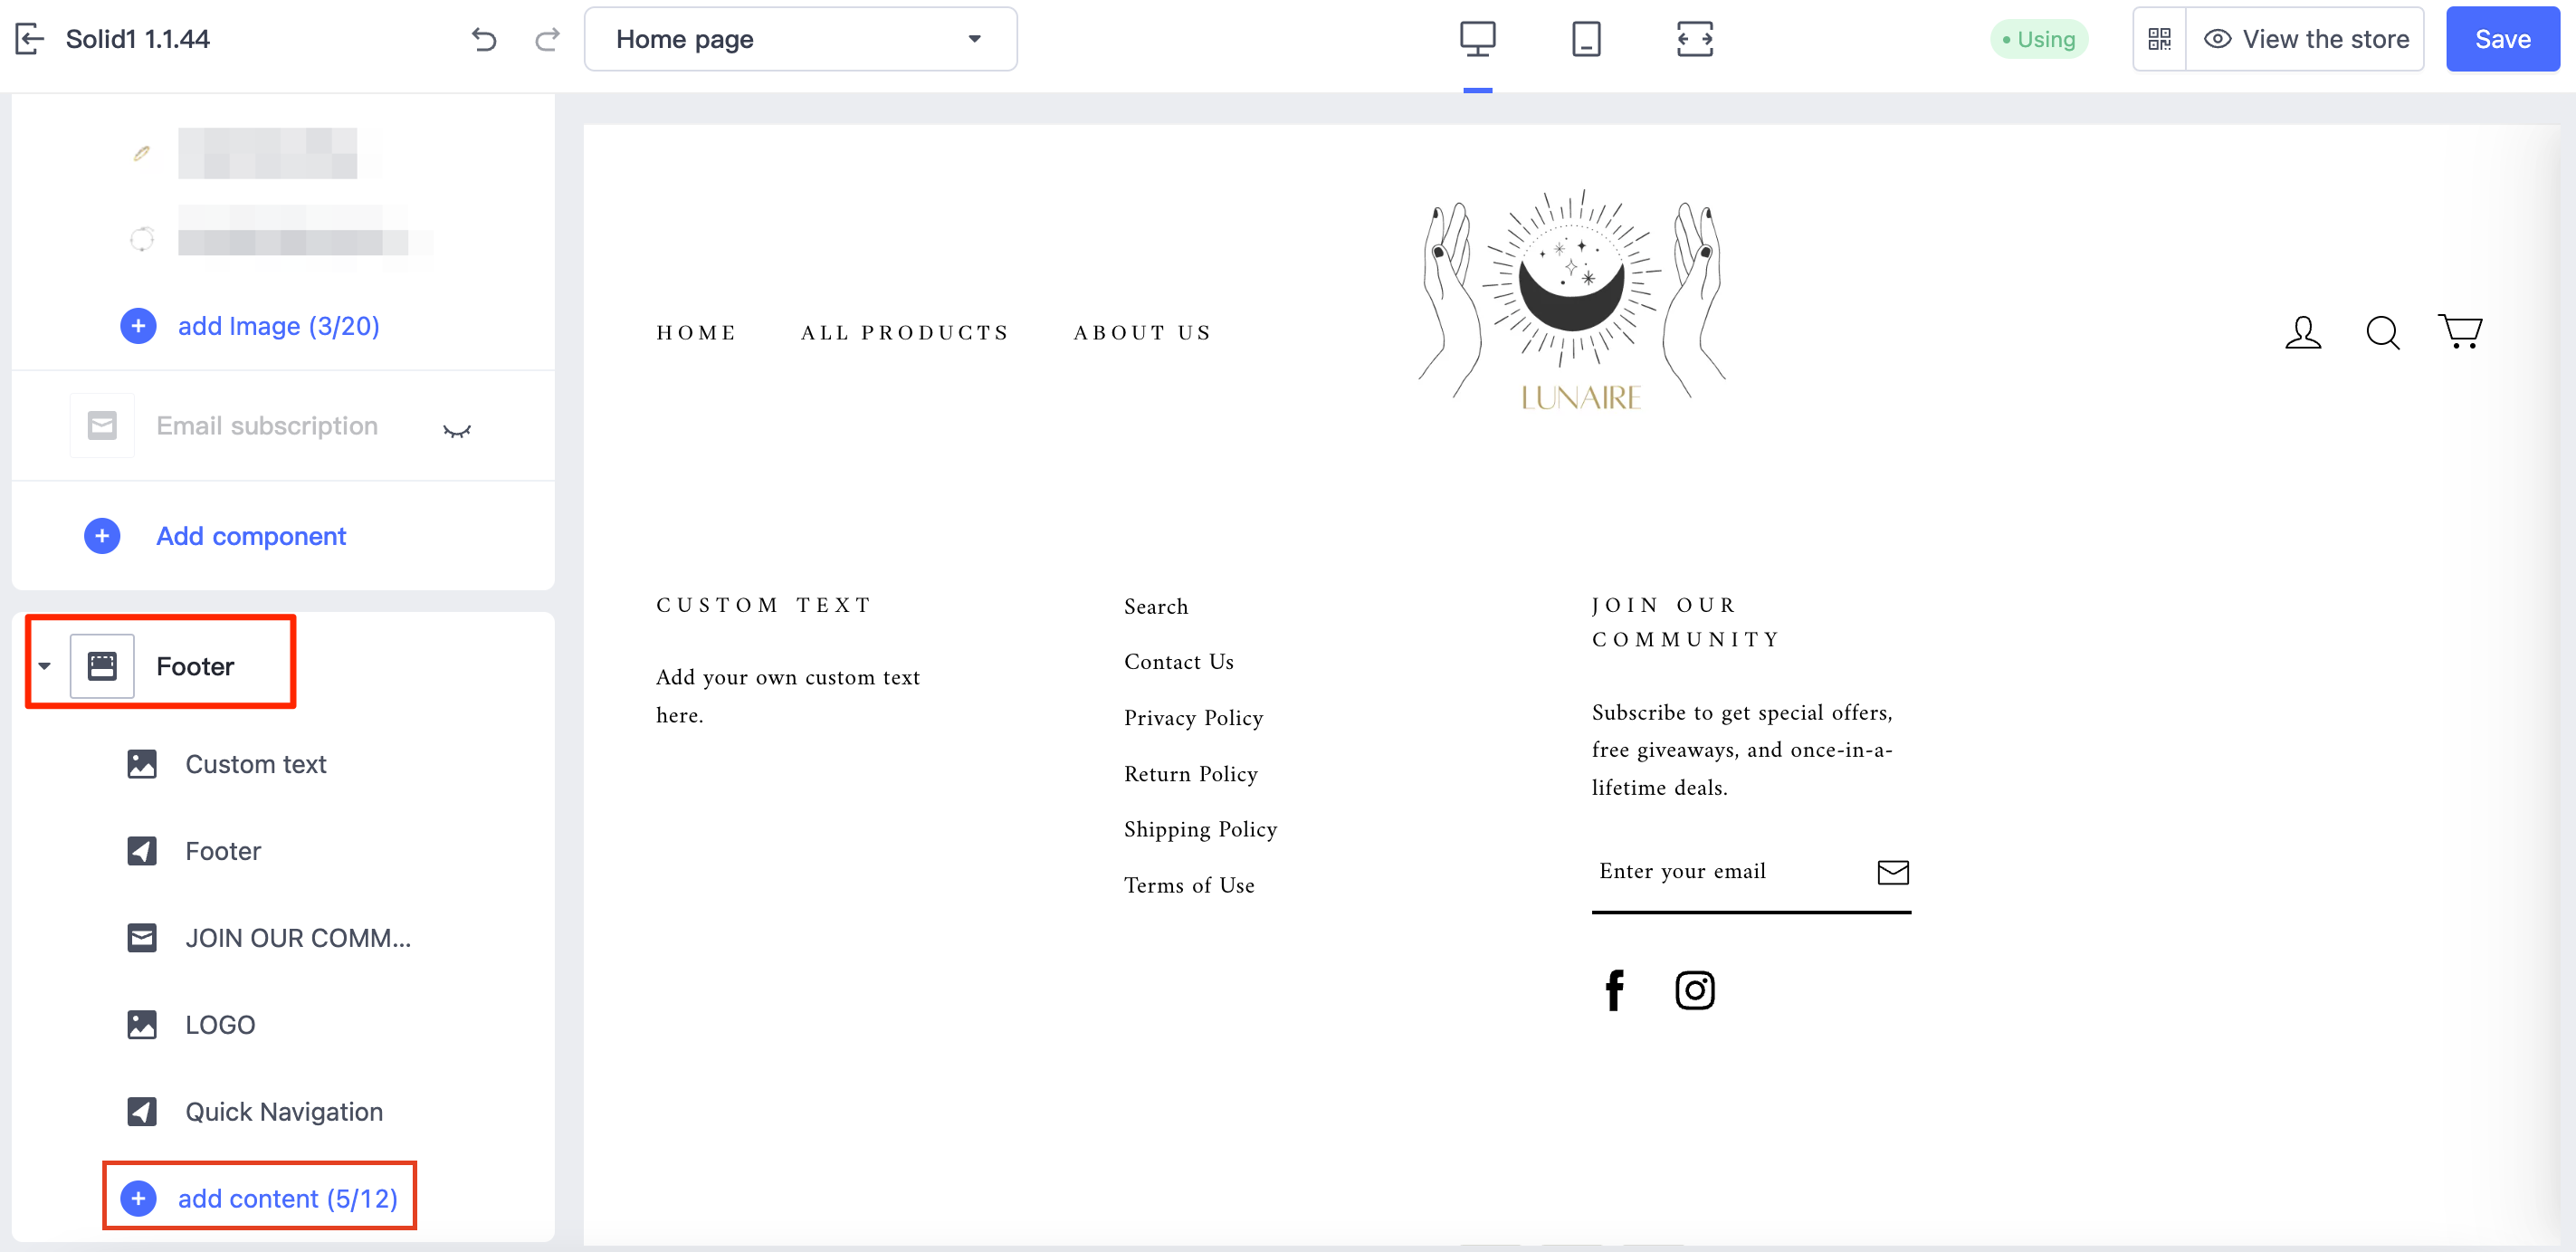2576x1252 pixels.
Task: Switch to desktop preview mode
Action: (x=1477, y=39)
